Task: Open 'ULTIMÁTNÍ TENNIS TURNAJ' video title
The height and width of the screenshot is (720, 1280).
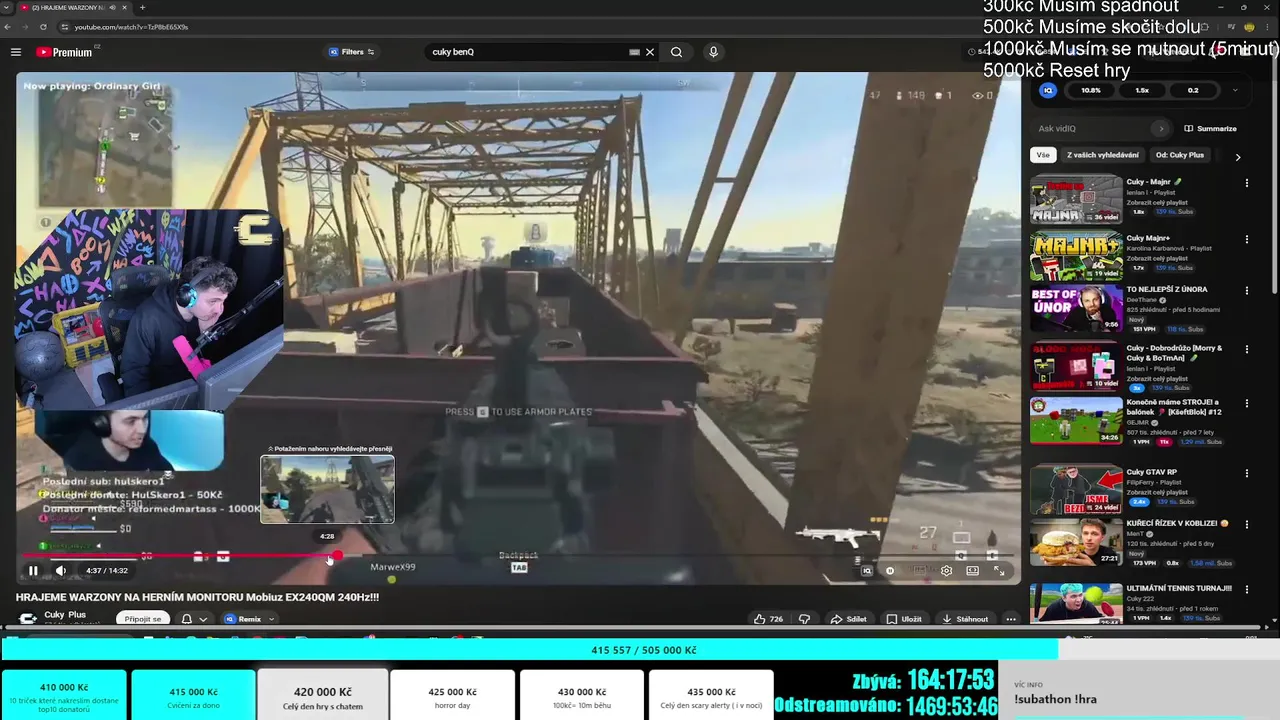Action: [x=1179, y=588]
